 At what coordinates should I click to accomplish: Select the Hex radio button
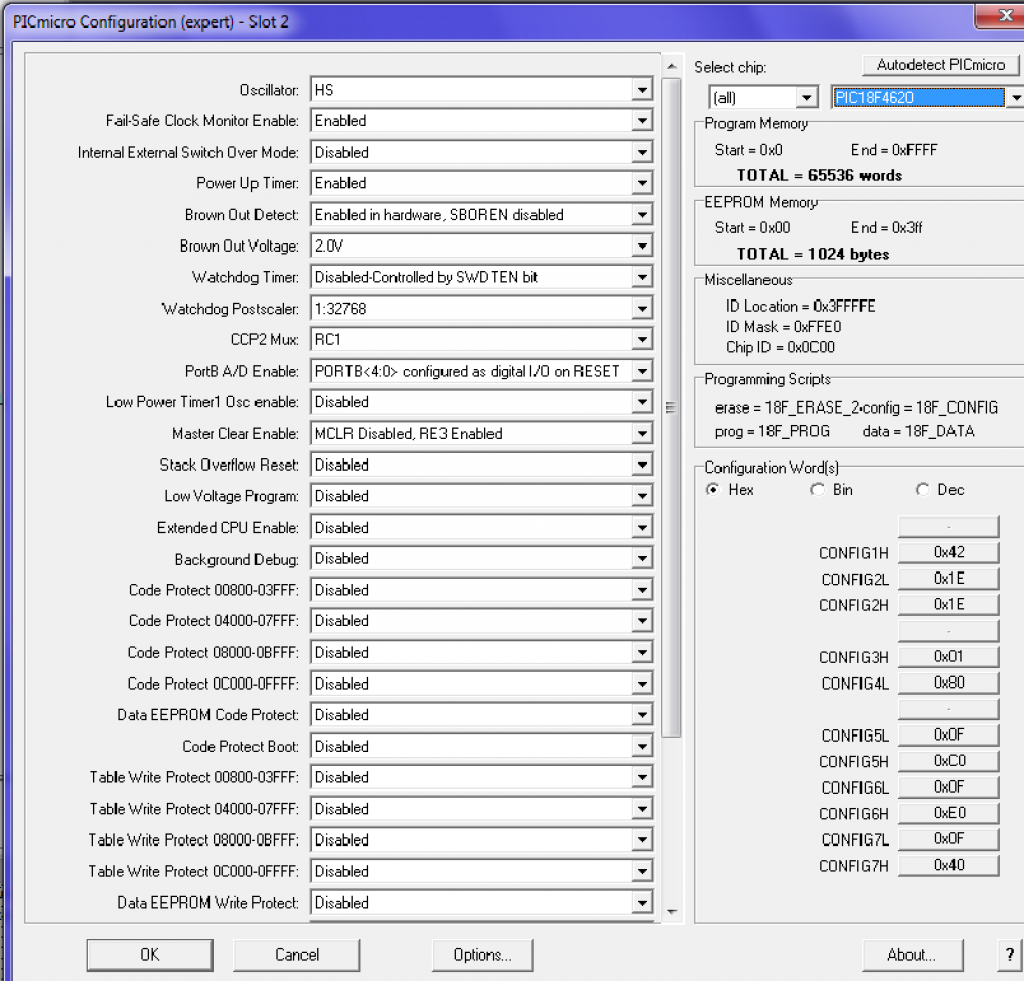[x=713, y=489]
